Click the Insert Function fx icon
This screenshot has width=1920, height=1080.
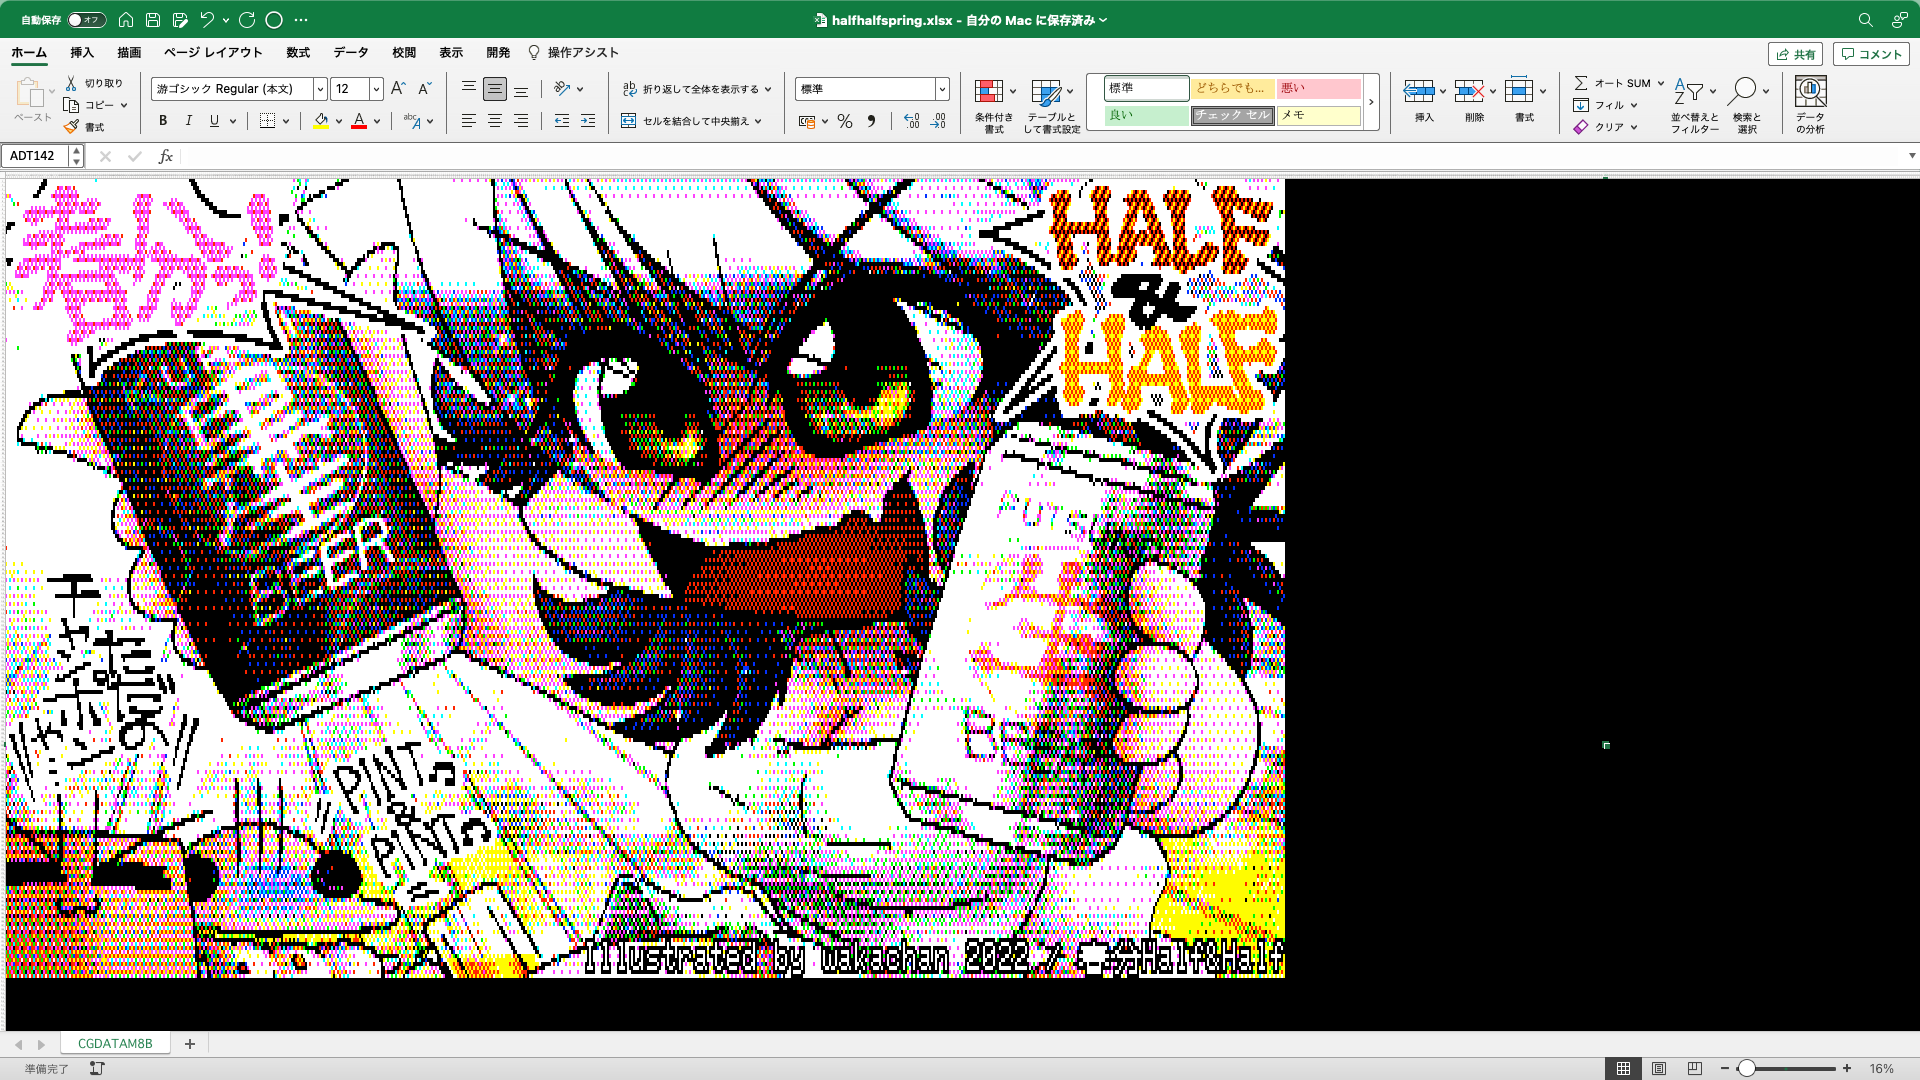click(165, 156)
